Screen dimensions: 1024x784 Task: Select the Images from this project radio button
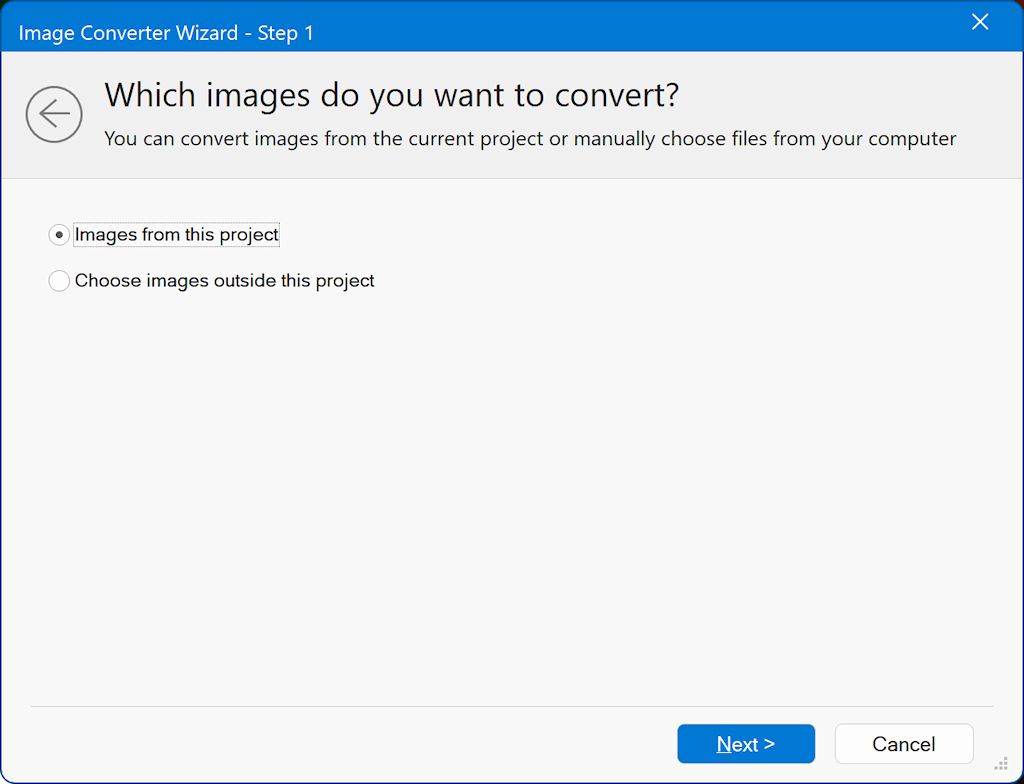pyautogui.click(x=59, y=235)
